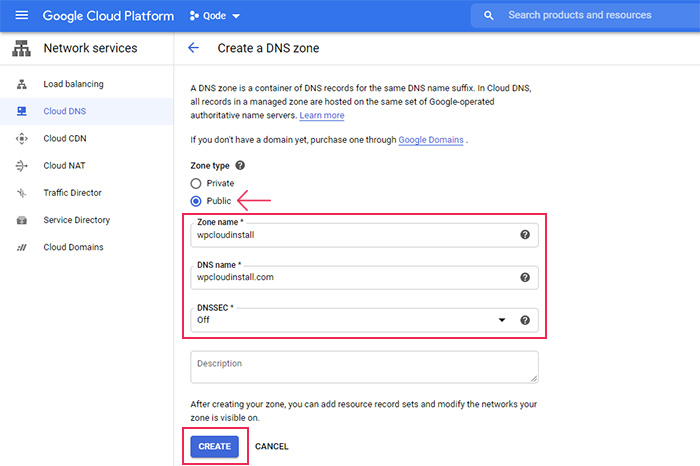Click the search magnifier icon
The width and height of the screenshot is (700, 466).
point(489,16)
